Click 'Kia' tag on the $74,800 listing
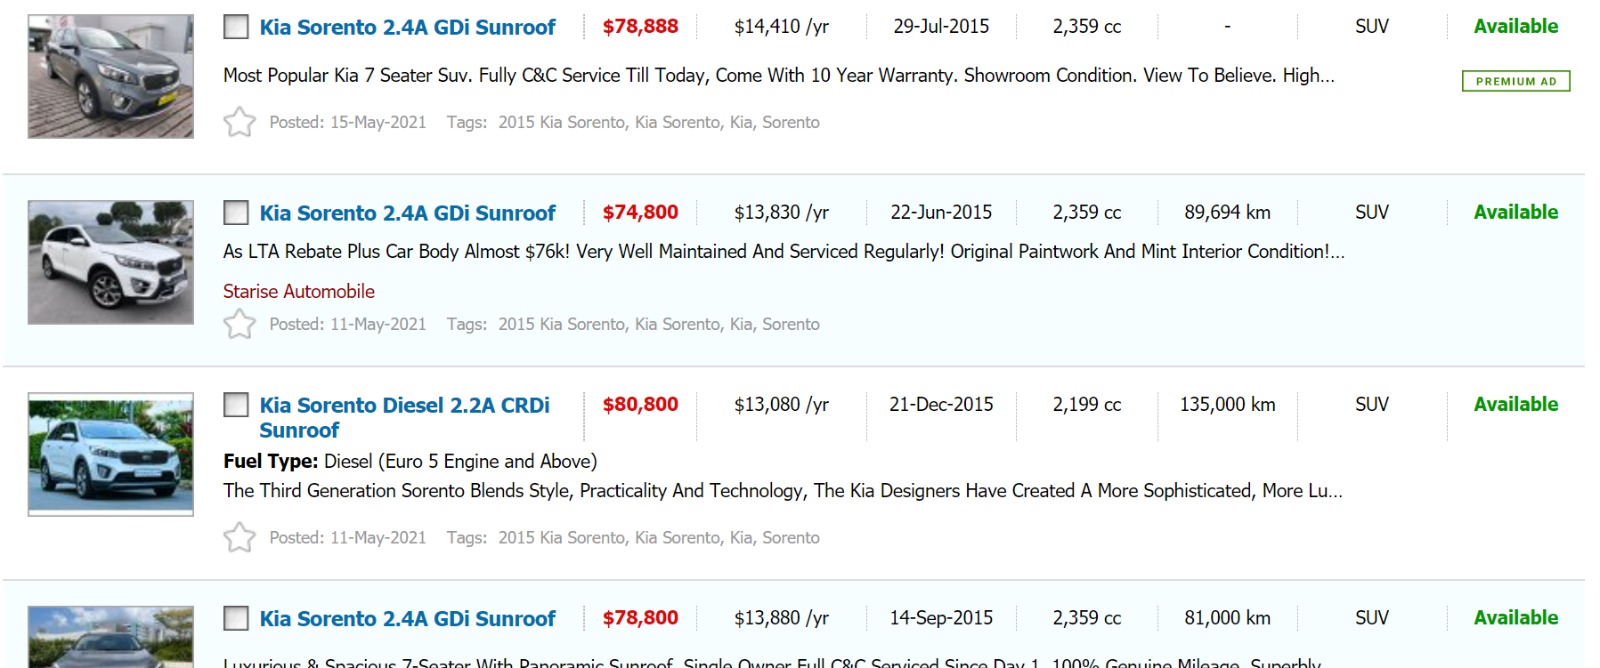Image resolution: width=1600 pixels, height=668 pixels. click(x=740, y=324)
